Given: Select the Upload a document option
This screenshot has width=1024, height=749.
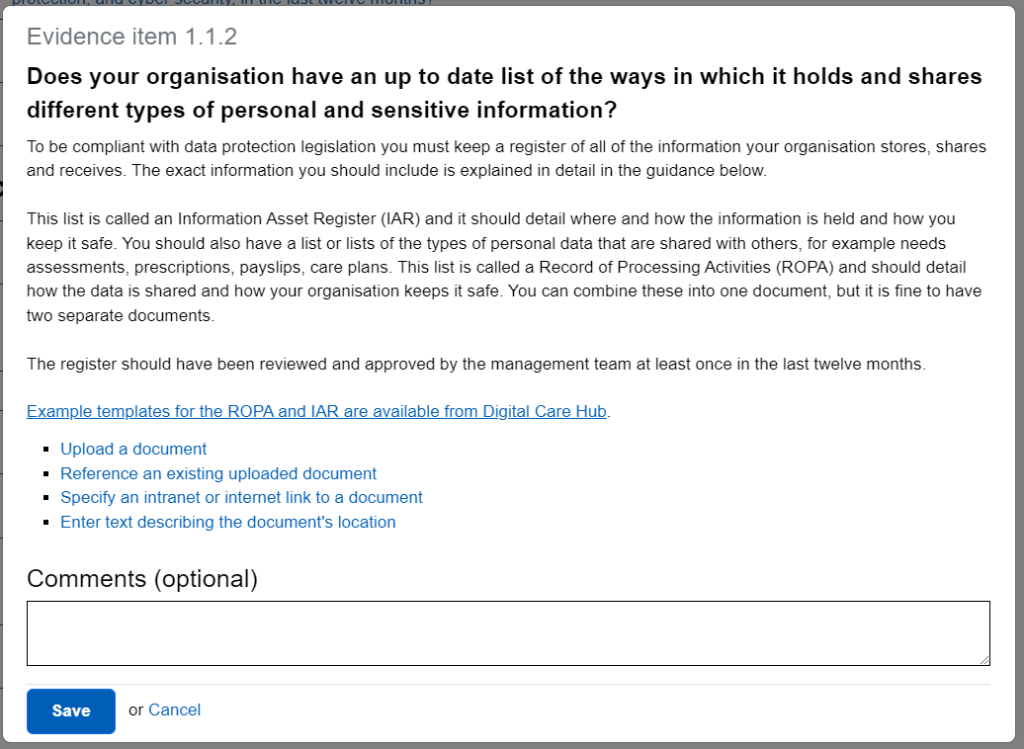Looking at the screenshot, I should point(133,449).
